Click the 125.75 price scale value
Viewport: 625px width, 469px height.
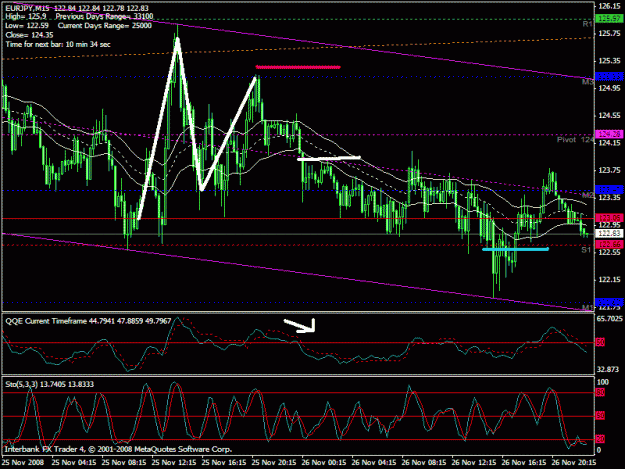point(609,33)
